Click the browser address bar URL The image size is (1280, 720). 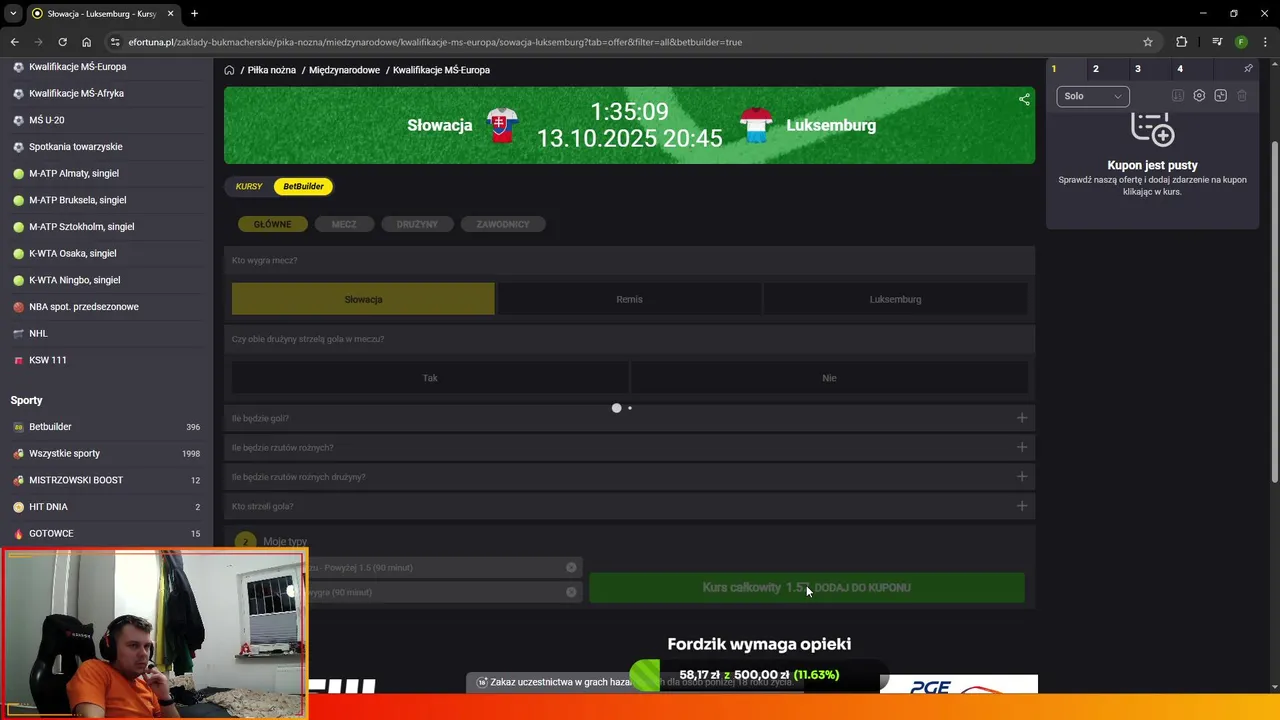(435, 42)
